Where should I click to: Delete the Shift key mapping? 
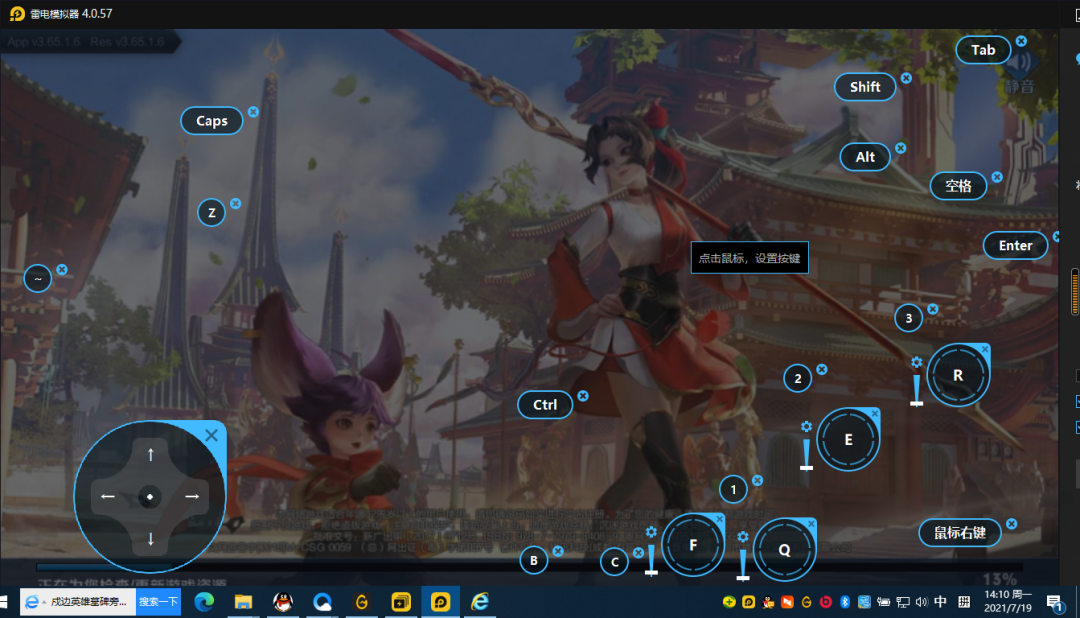[906, 78]
